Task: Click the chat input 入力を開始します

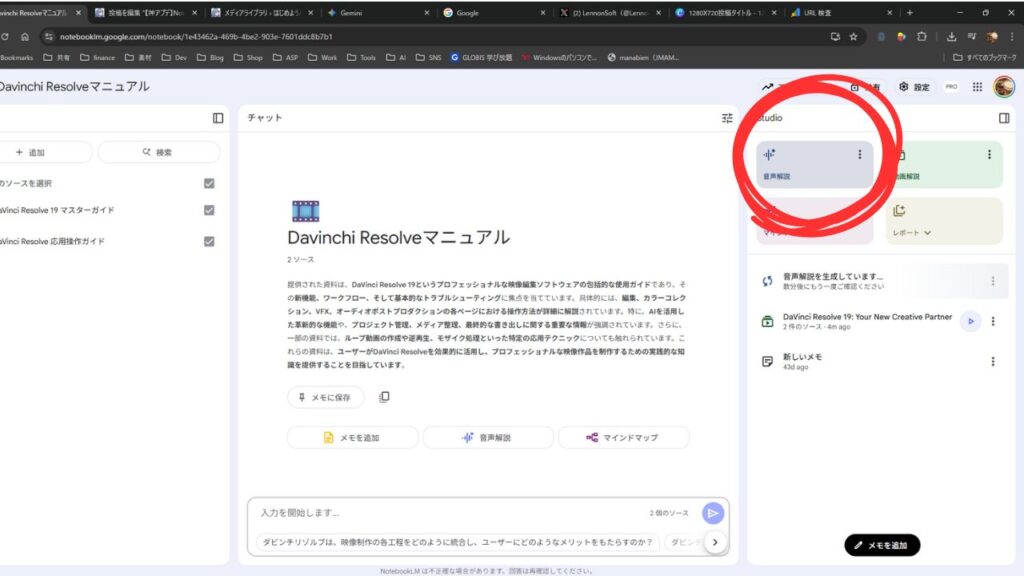Action: point(451,513)
